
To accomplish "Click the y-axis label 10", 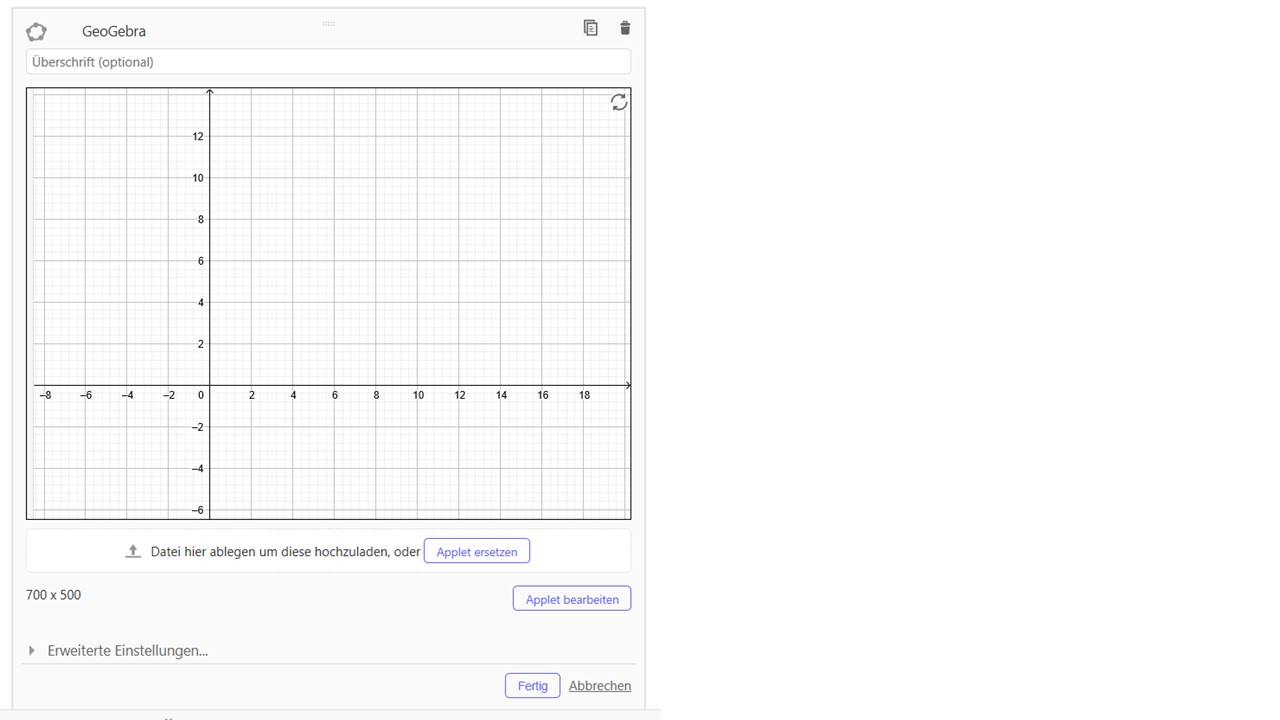I will coord(198,178).
